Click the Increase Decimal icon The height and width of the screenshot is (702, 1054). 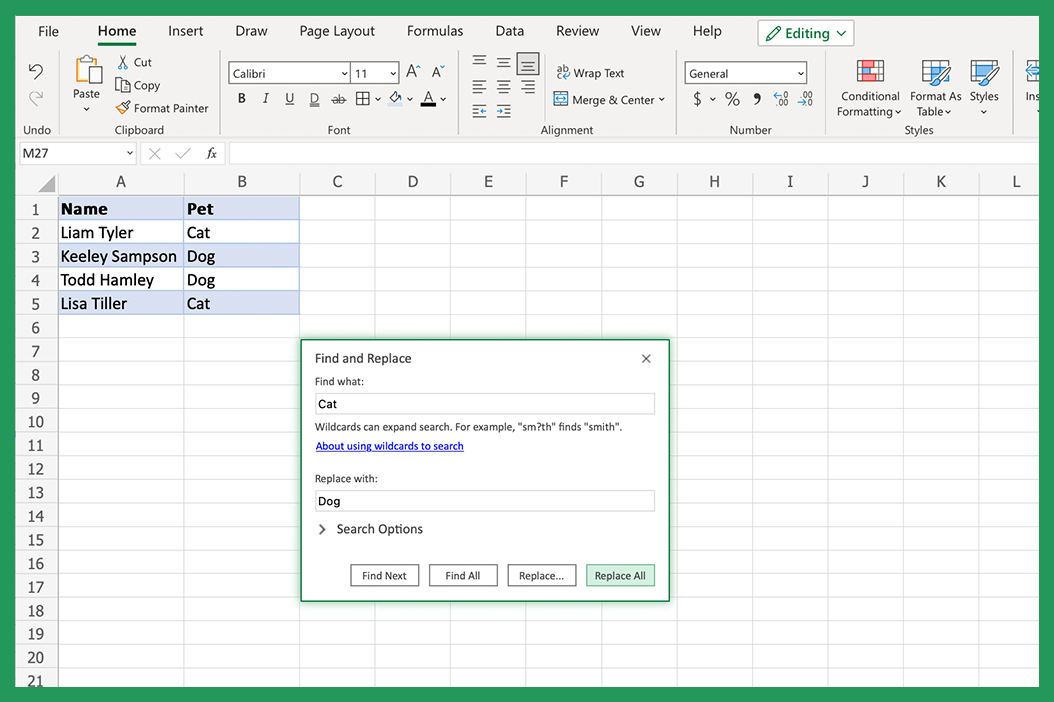tap(780, 99)
